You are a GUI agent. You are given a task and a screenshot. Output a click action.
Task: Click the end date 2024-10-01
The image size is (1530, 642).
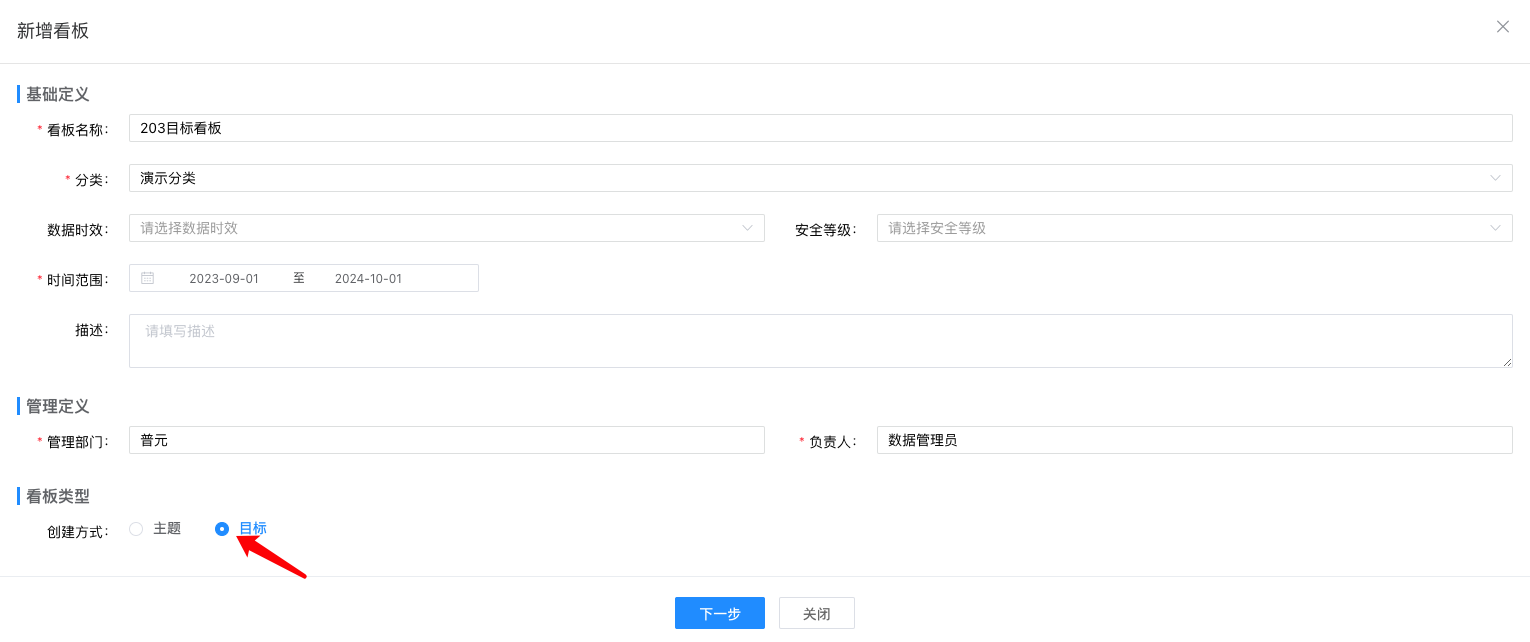coord(368,278)
